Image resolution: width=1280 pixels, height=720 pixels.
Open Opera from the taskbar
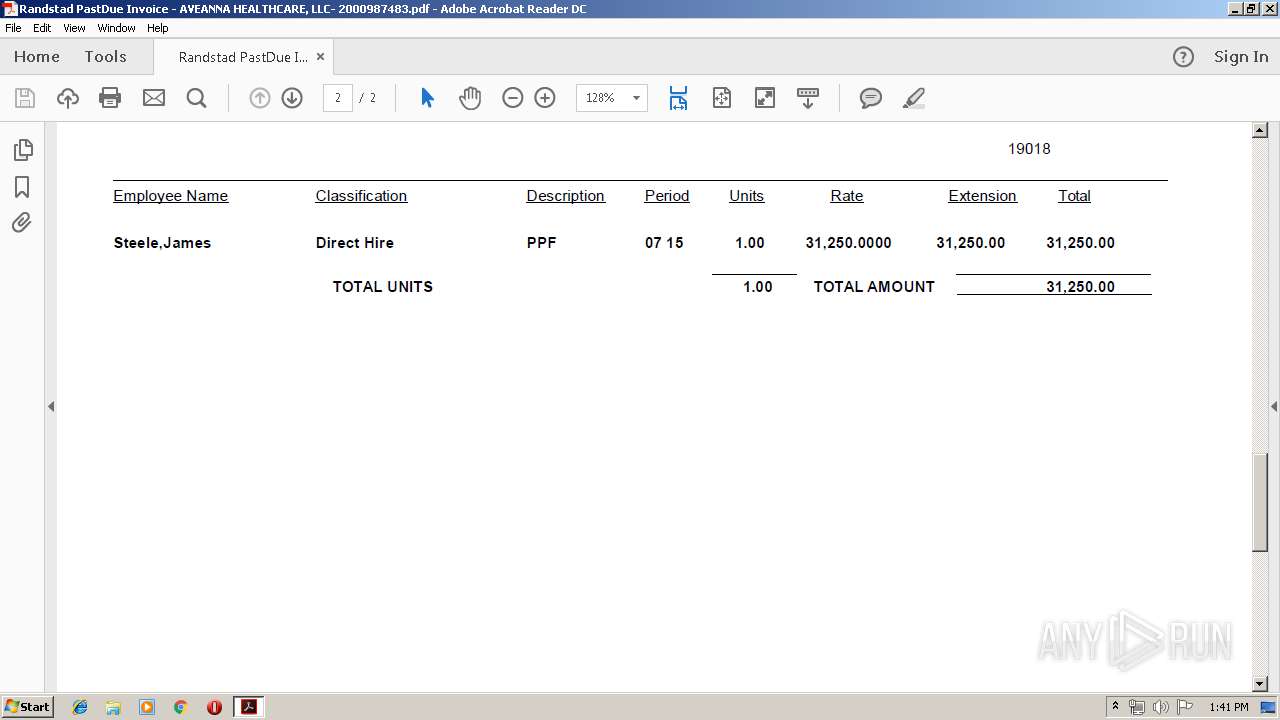pyautogui.click(x=214, y=707)
